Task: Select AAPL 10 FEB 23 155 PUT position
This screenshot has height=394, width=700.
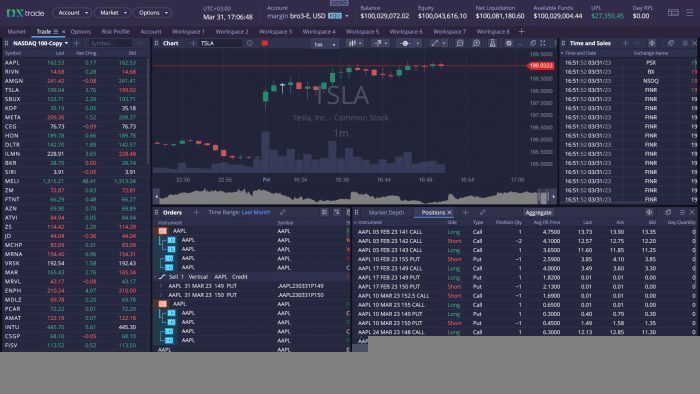Action: (x=525, y=259)
